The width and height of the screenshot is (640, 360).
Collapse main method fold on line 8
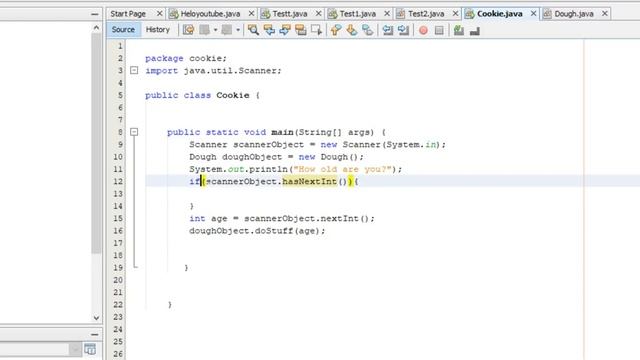coord(134,132)
